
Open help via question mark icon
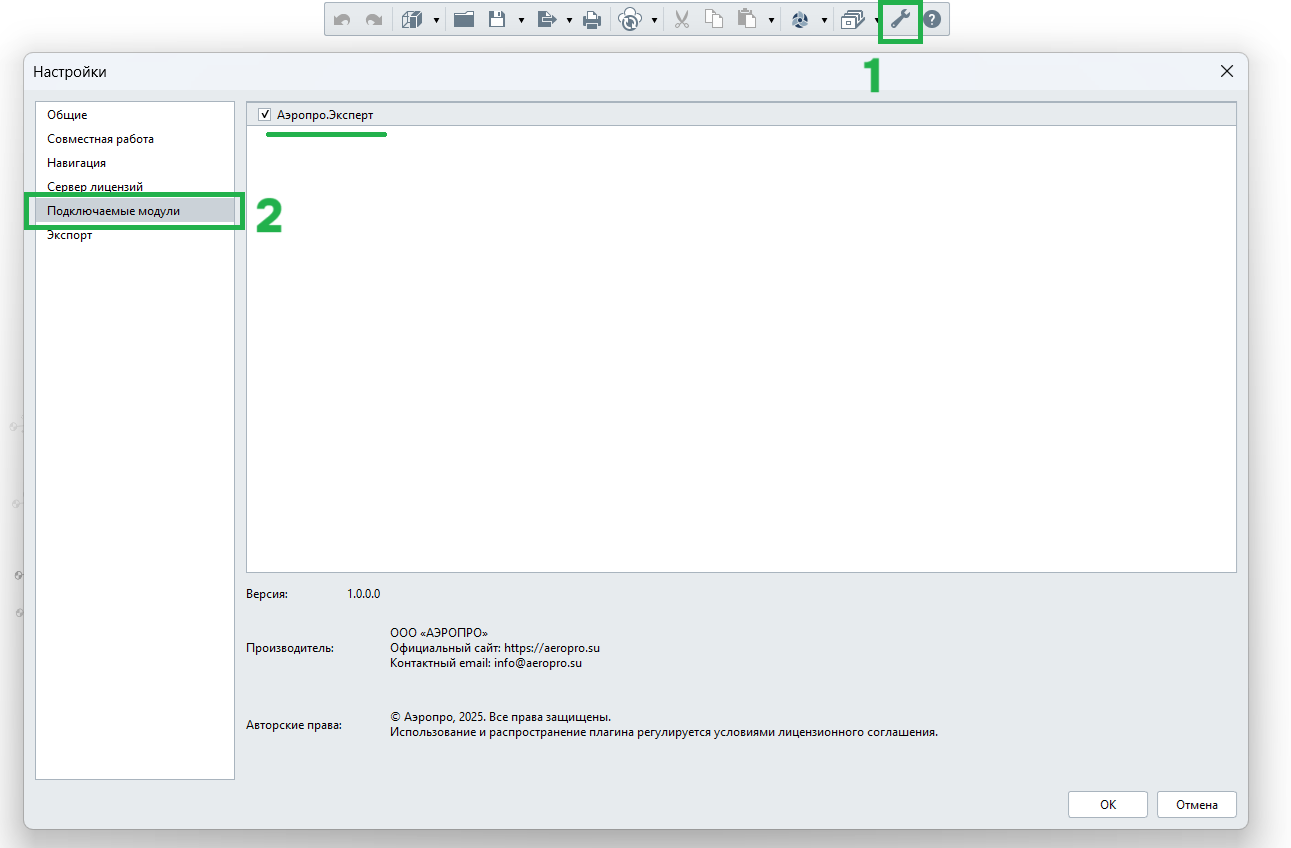click(932, 19)
